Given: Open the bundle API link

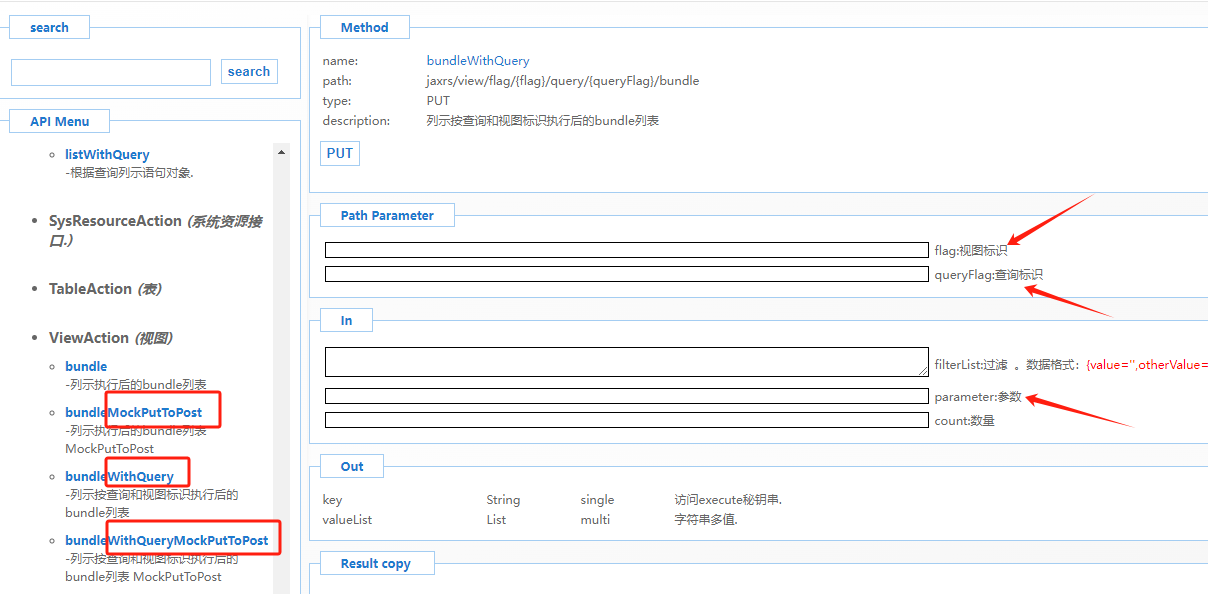Looking at the screenshot, I should 86,366.
